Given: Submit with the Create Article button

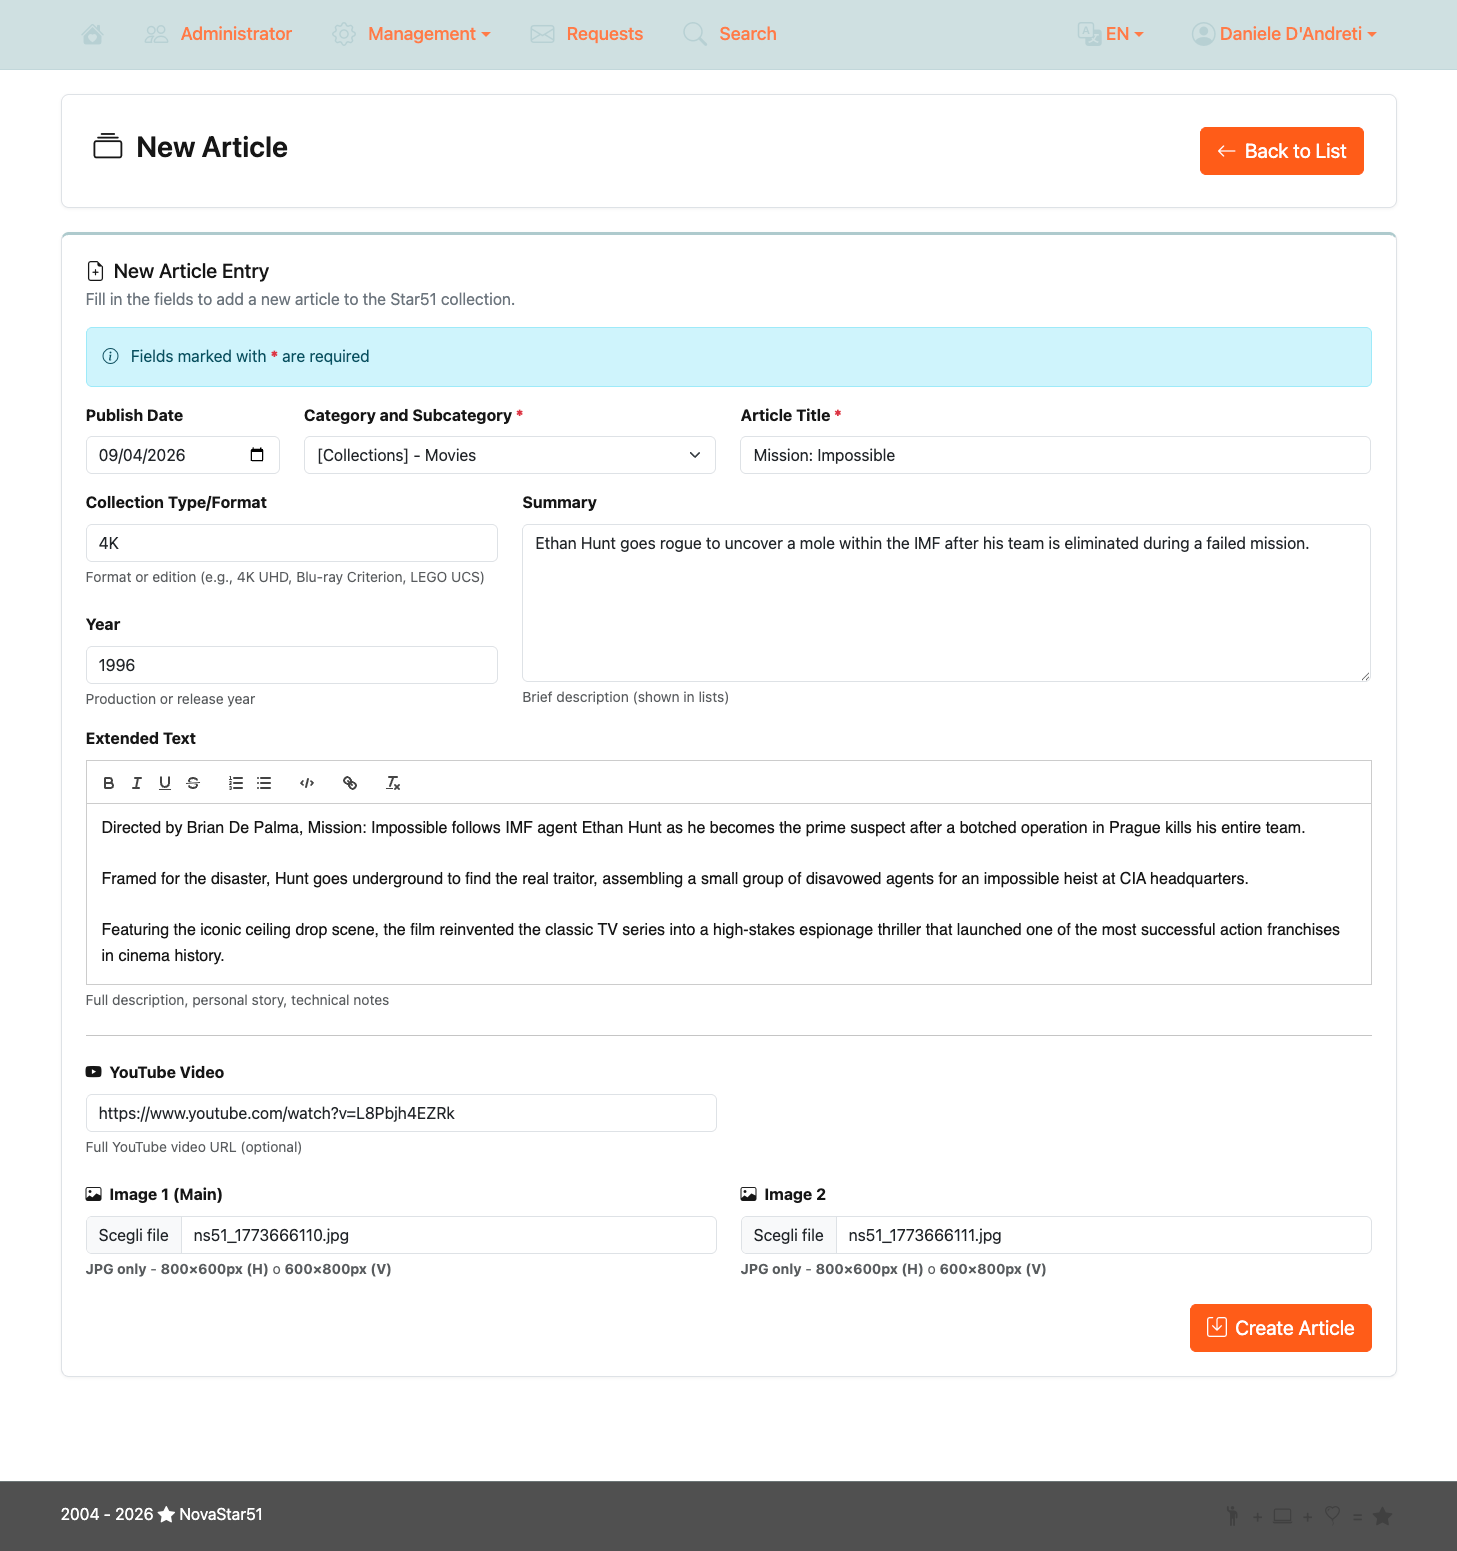Looking at the screenshot, I should point(1280,1327).
